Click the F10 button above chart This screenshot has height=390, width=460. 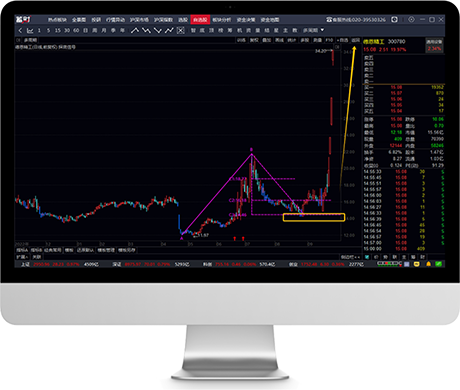point(329,40)
